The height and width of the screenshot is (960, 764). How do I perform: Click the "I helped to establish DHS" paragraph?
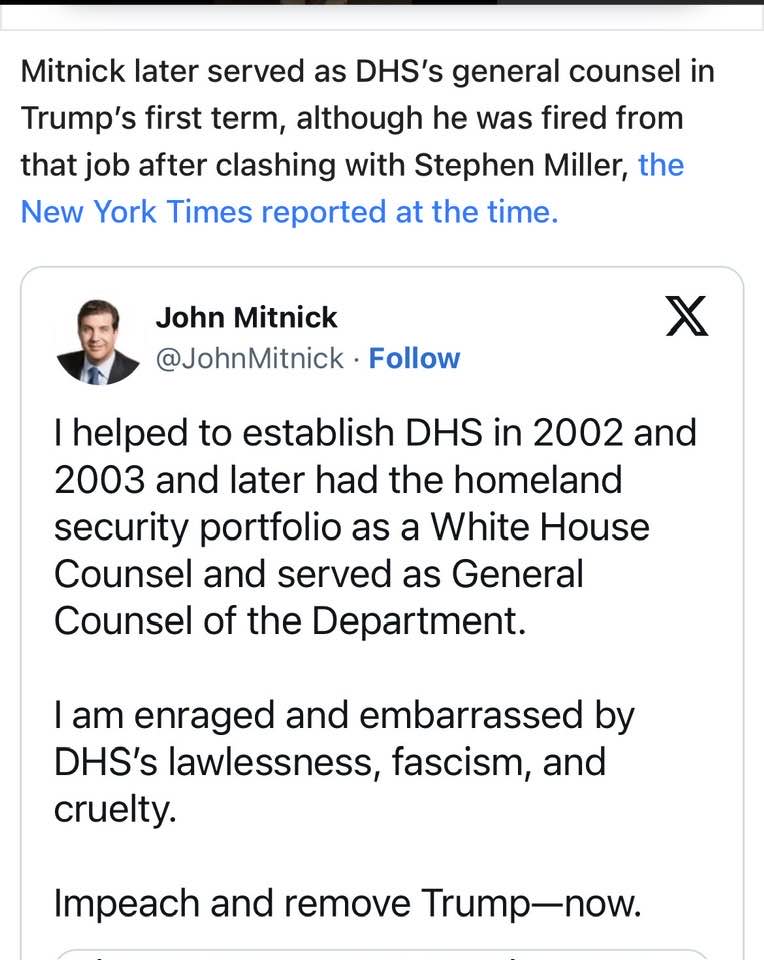375,526
